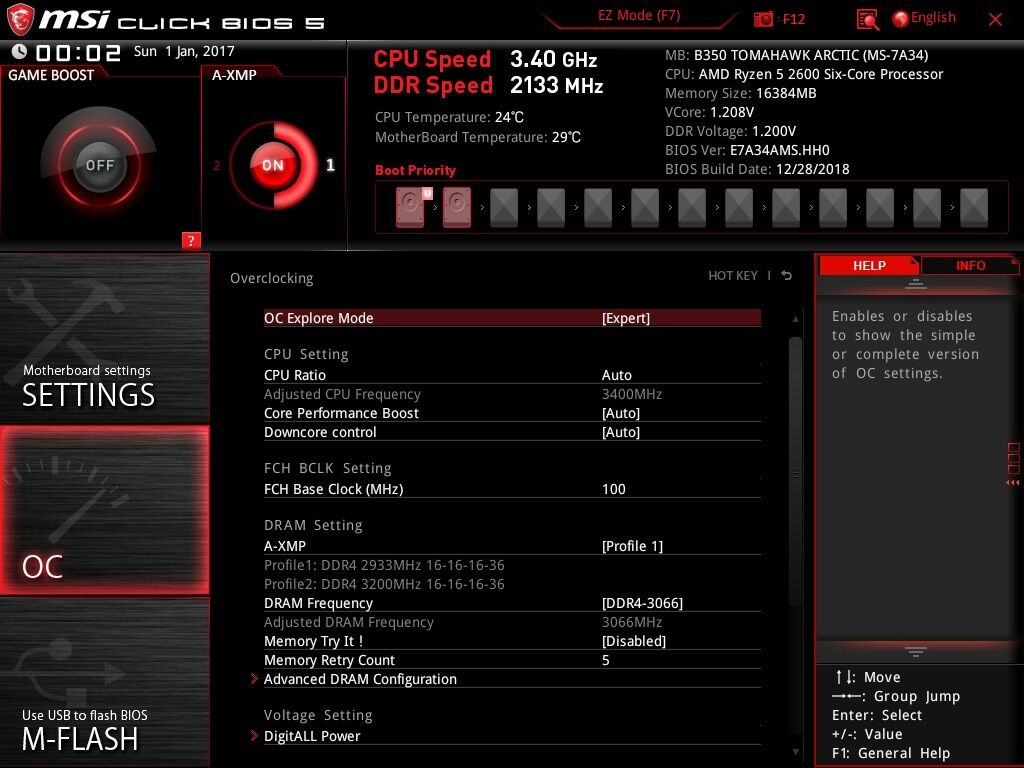Click the clock icon next to time
1024x768 pixels.
[19, 52]
